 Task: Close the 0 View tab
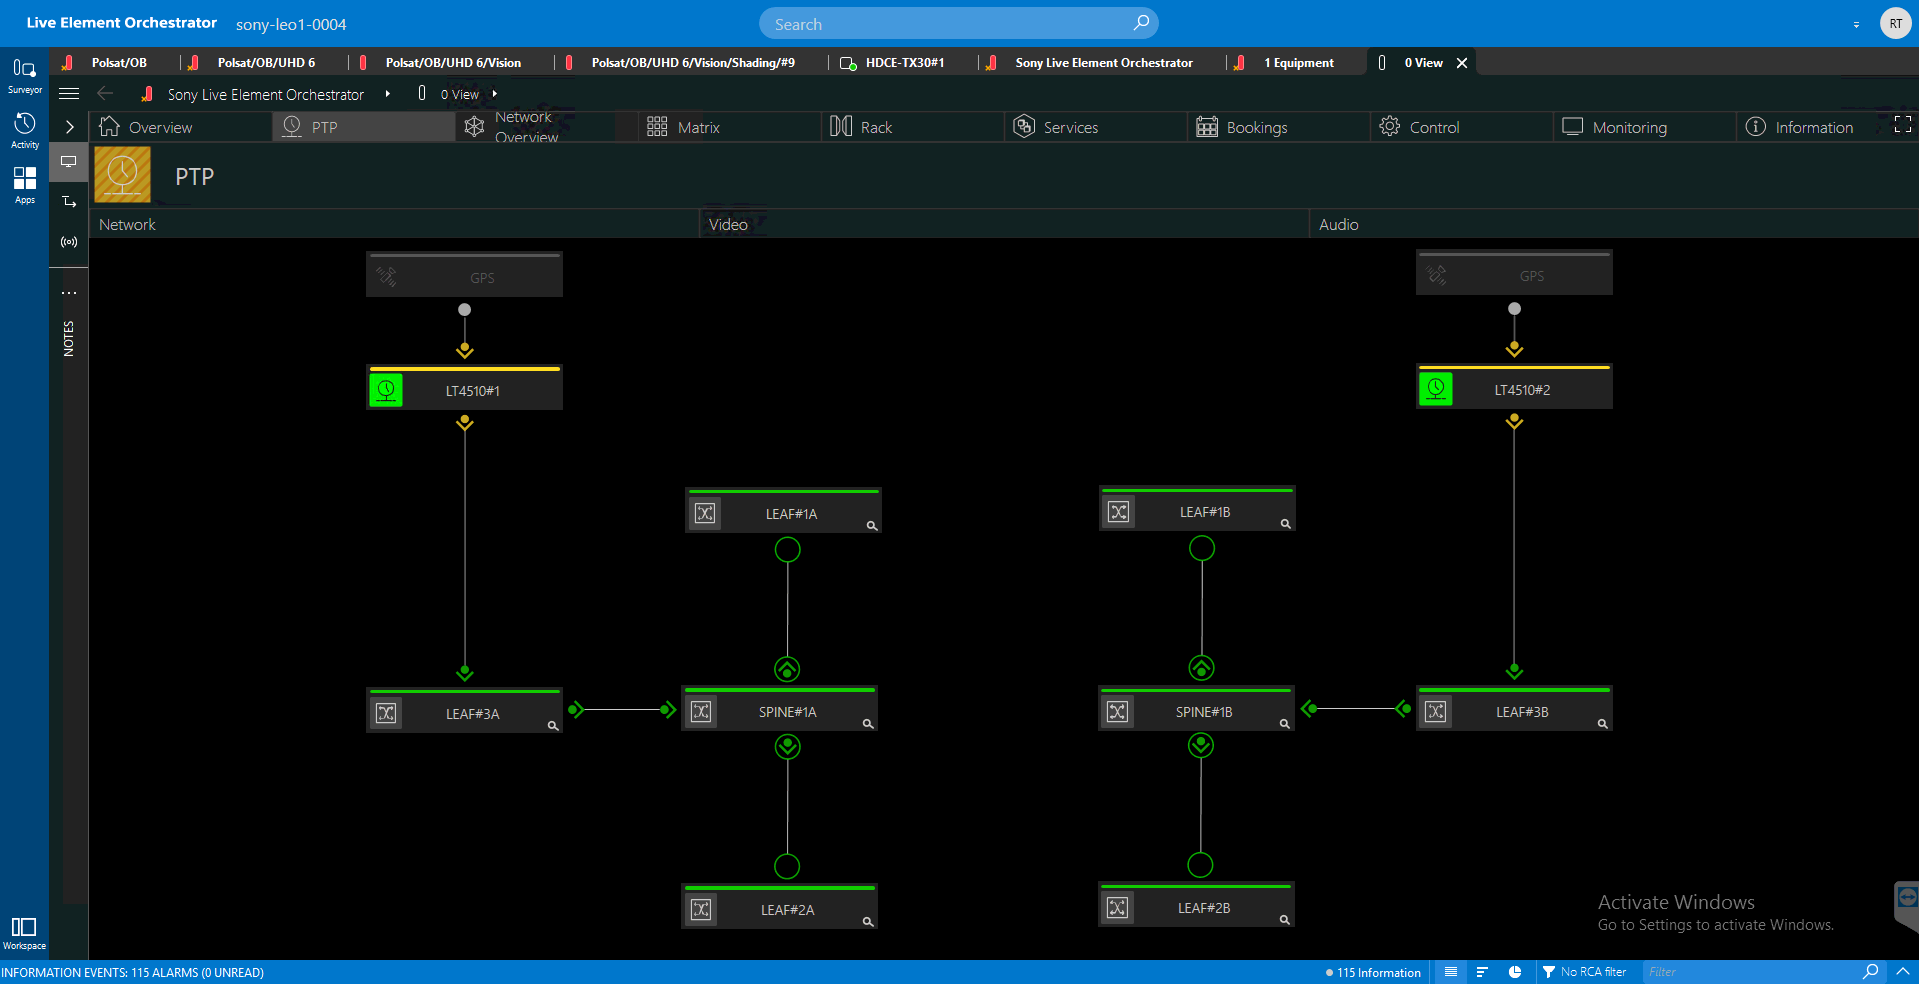coord(1462,63)
